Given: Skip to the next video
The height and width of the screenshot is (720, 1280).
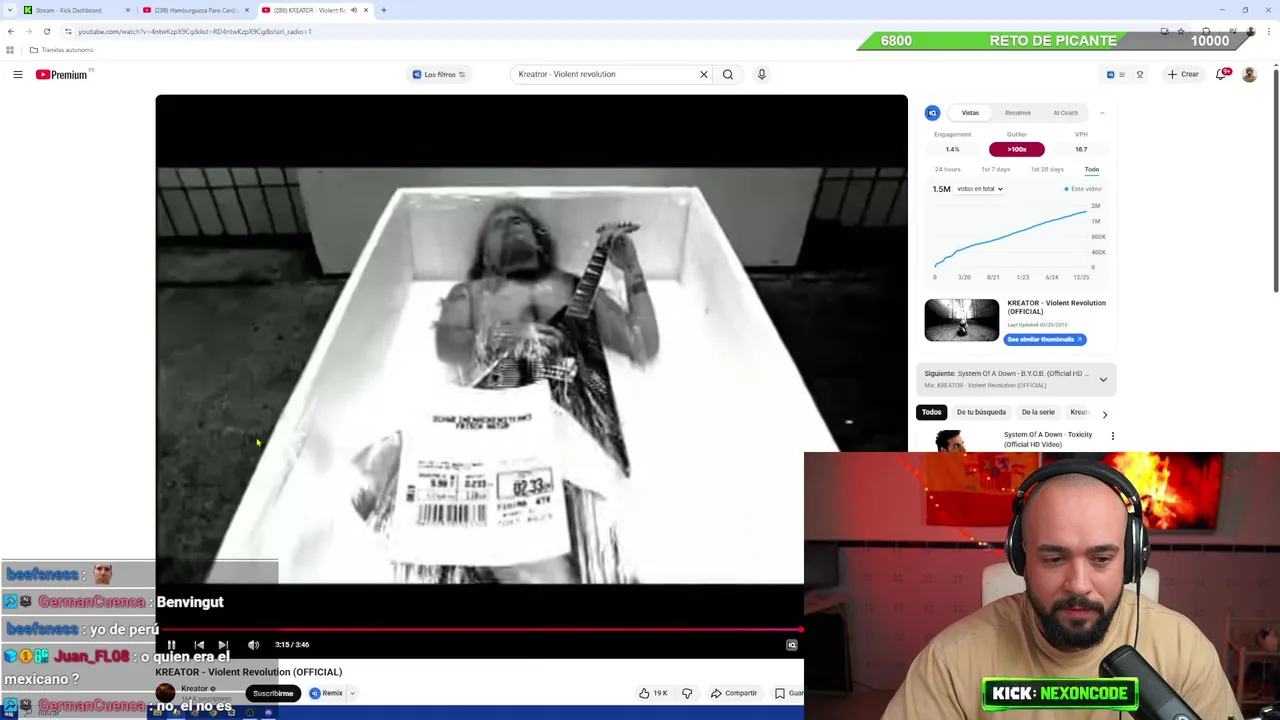Looking at the screenshot, I should click(x=223, y=645).
